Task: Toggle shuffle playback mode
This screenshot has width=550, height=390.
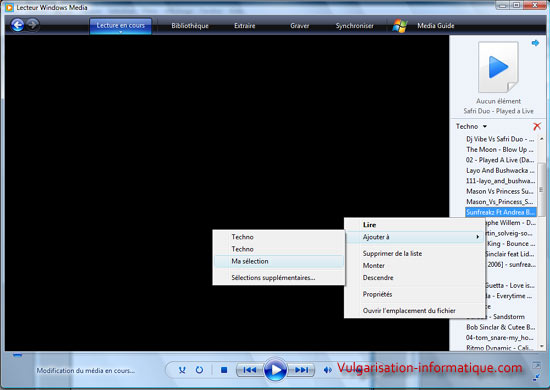Action: [x=182, y=370]
